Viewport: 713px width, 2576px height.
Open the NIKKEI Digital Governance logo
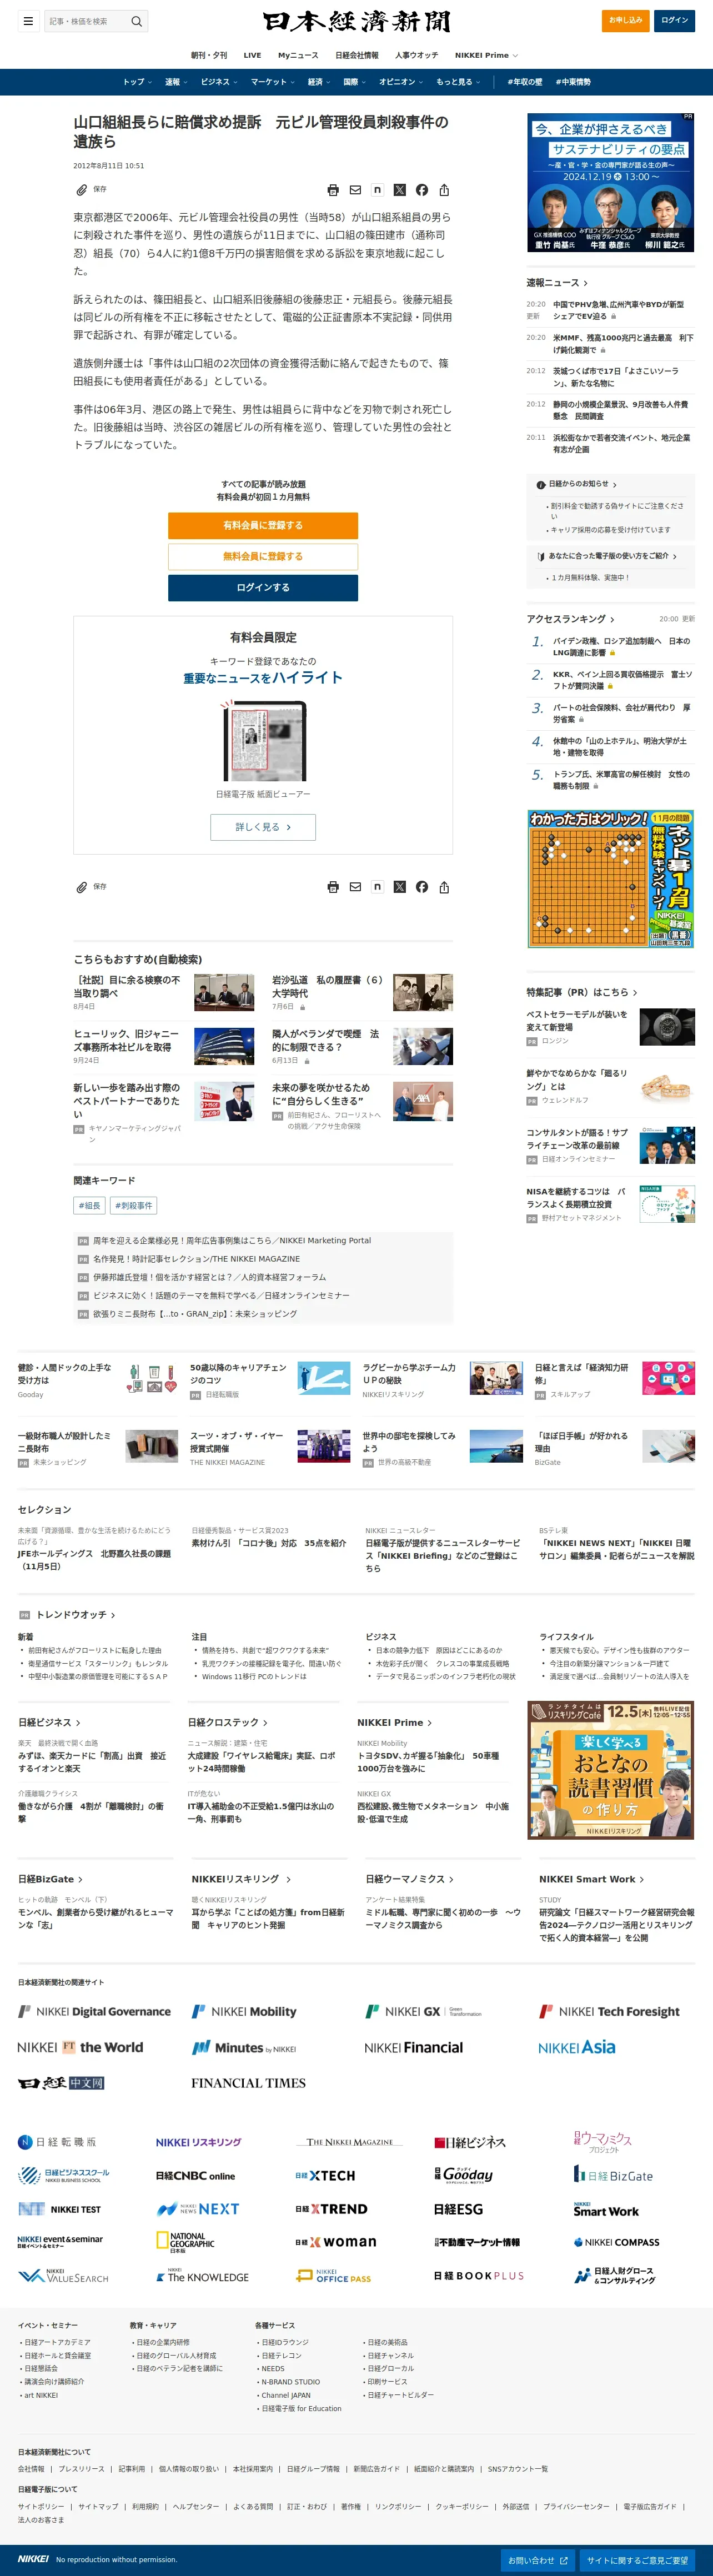95,2011
